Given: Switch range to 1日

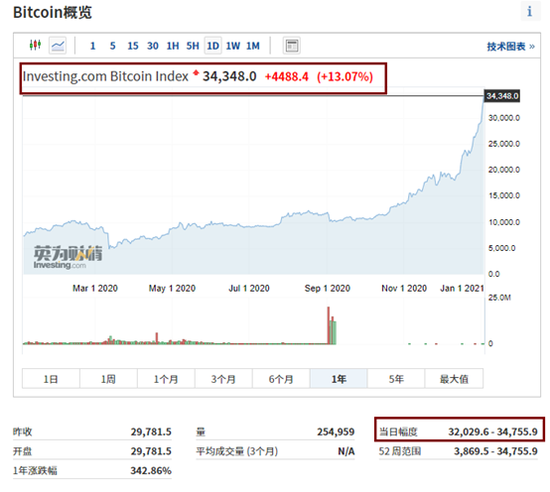Looking at the screenshot, I should (51, 379).
